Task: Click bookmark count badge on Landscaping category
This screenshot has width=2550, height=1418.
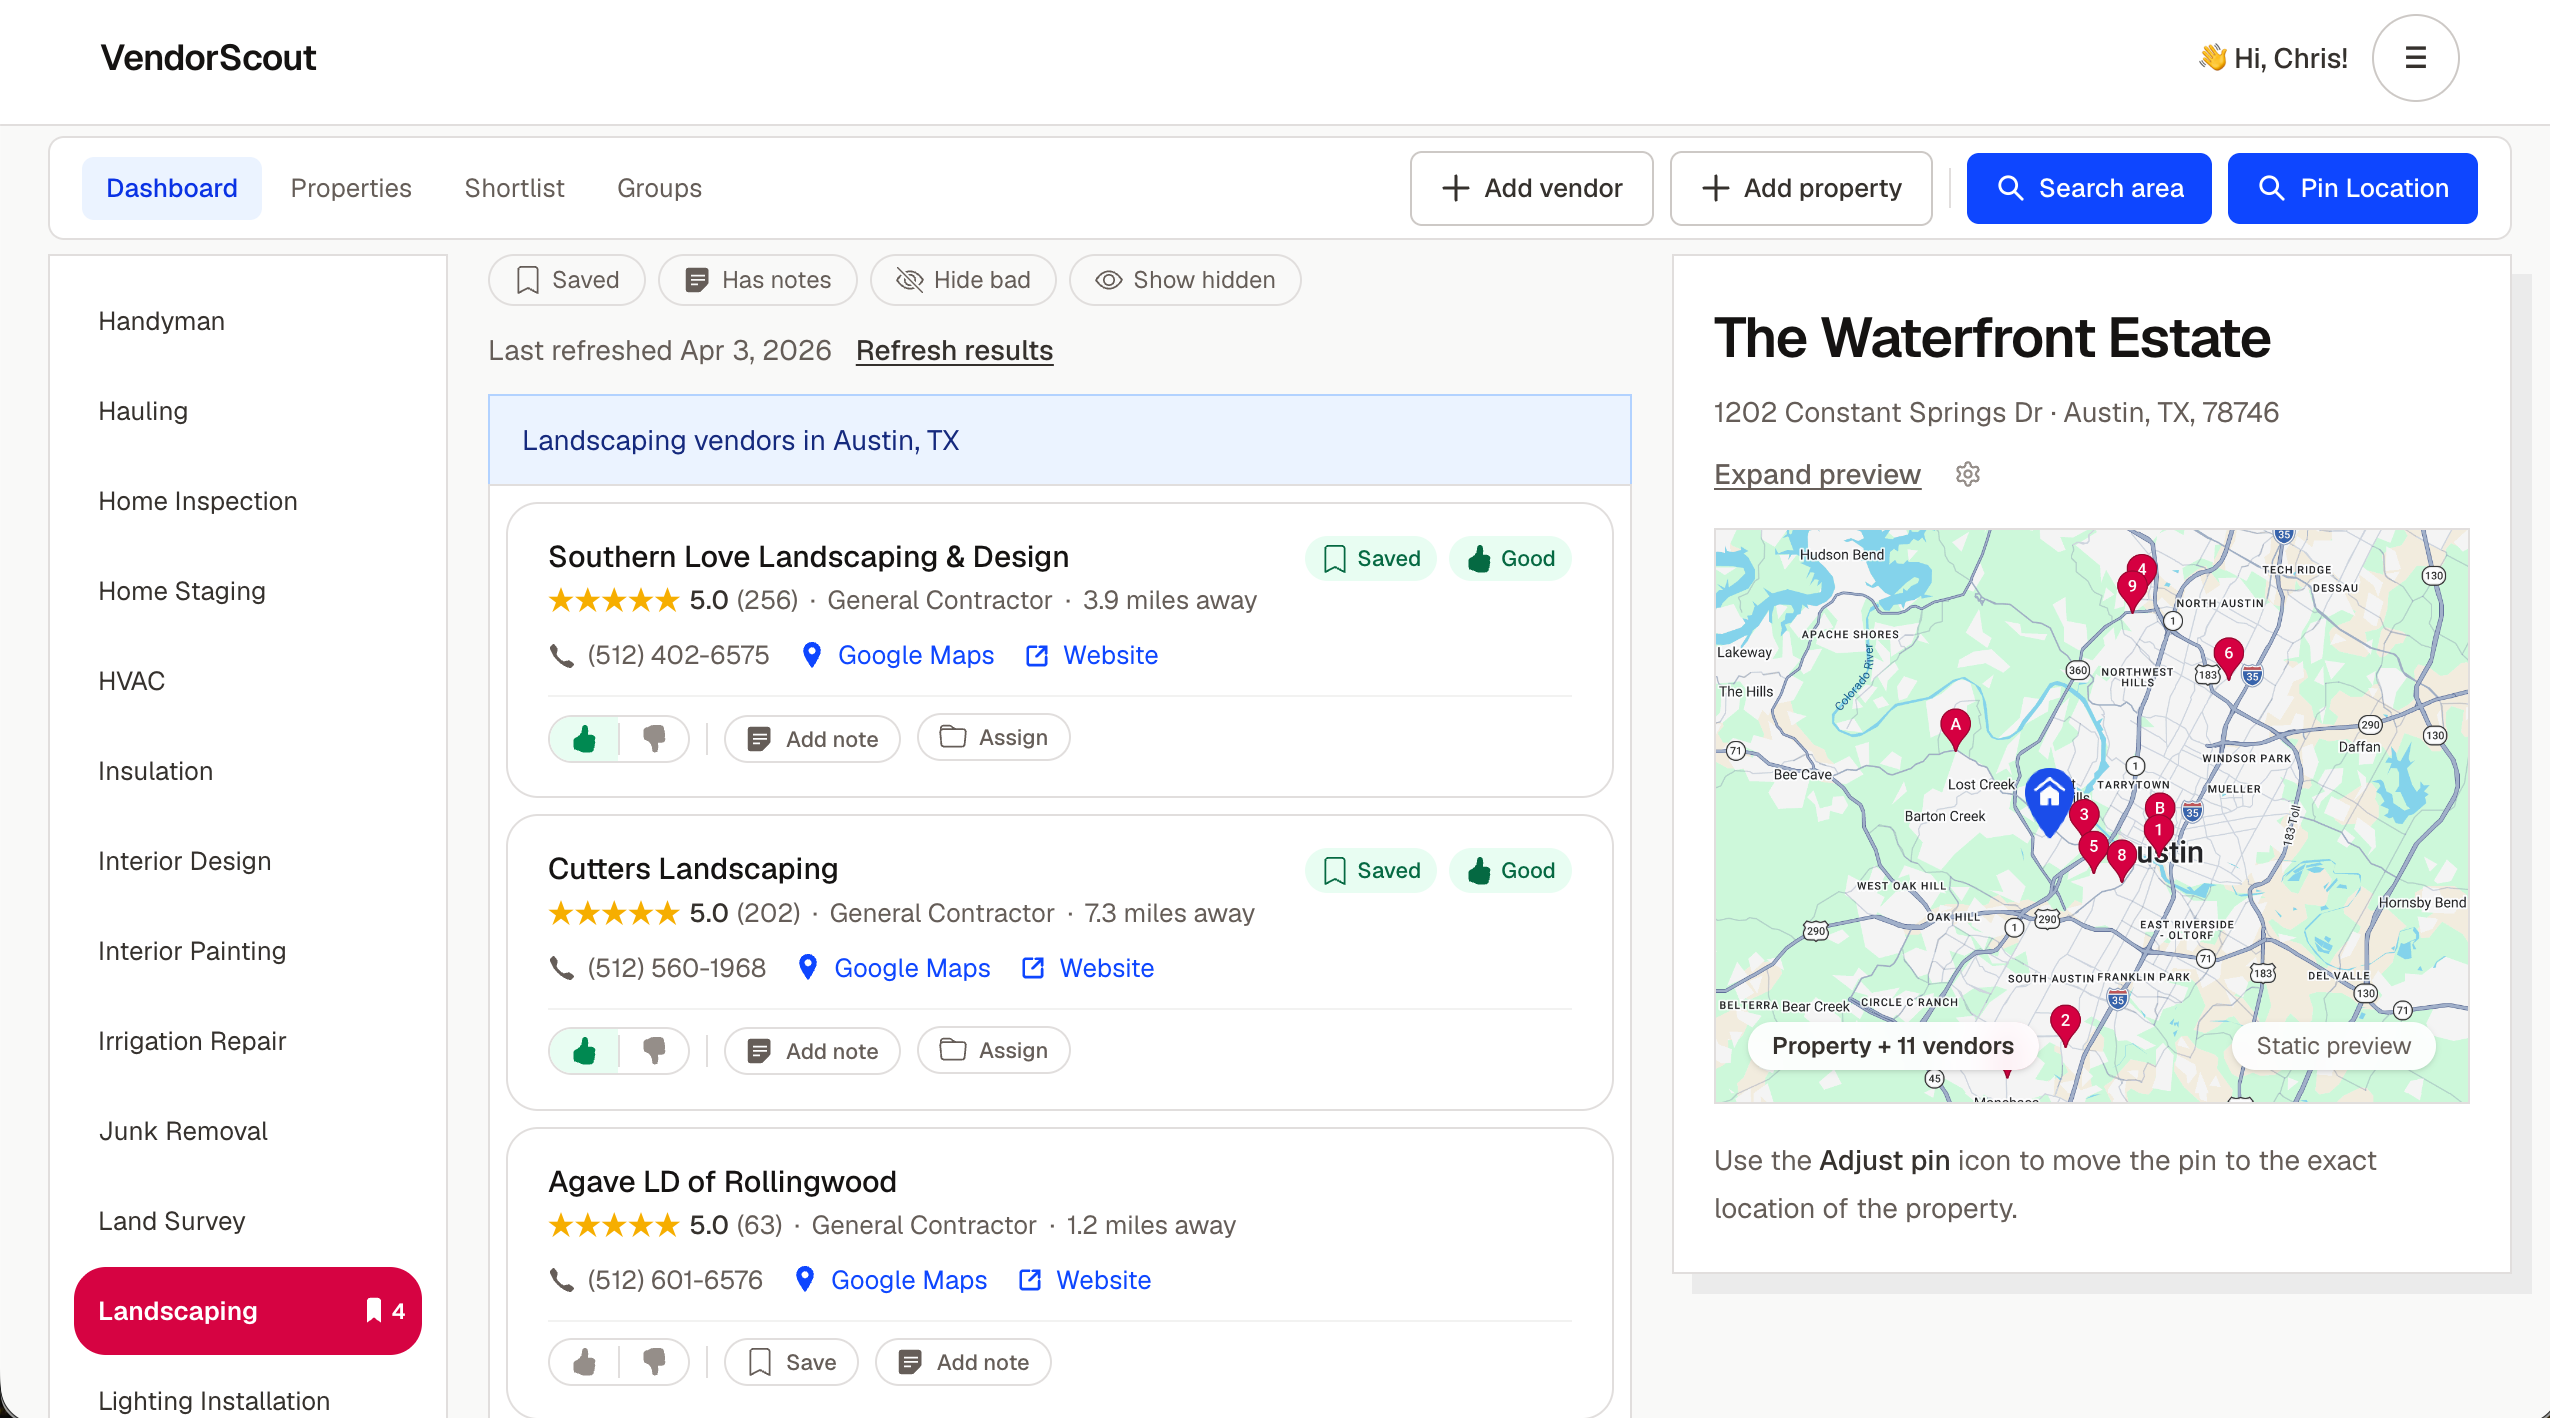Action: click(385, 1311)
